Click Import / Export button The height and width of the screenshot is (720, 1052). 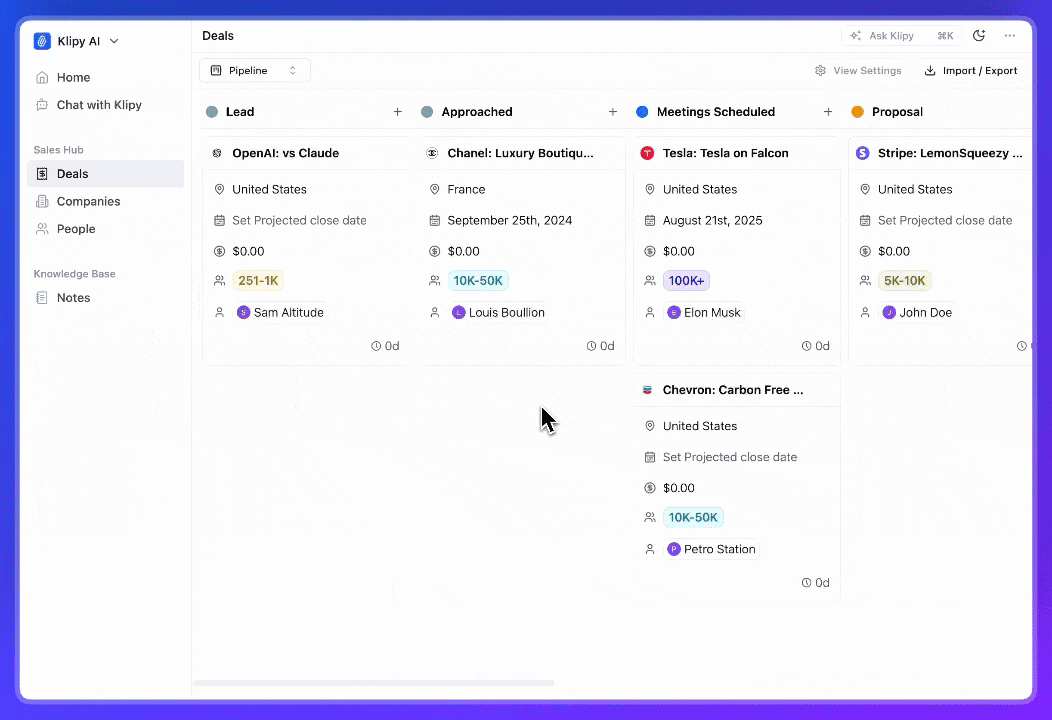(971, 70)
